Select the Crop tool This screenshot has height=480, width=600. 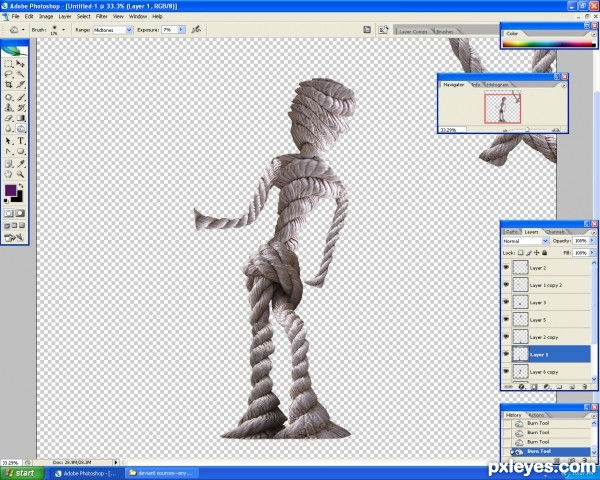click(9, 84)
